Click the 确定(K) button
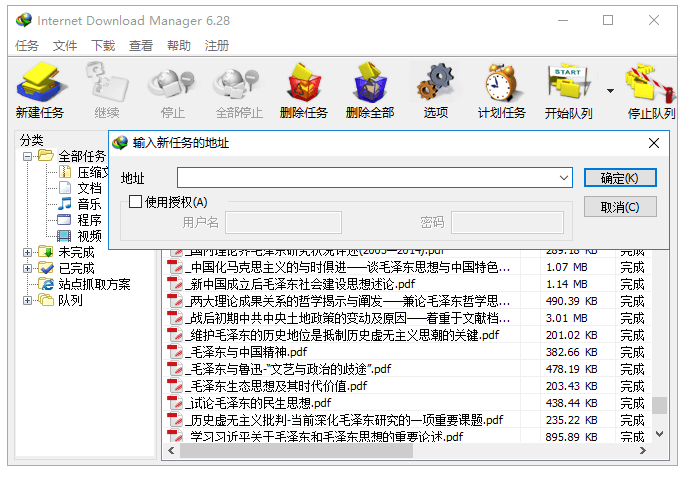 (x=620, y=178)
